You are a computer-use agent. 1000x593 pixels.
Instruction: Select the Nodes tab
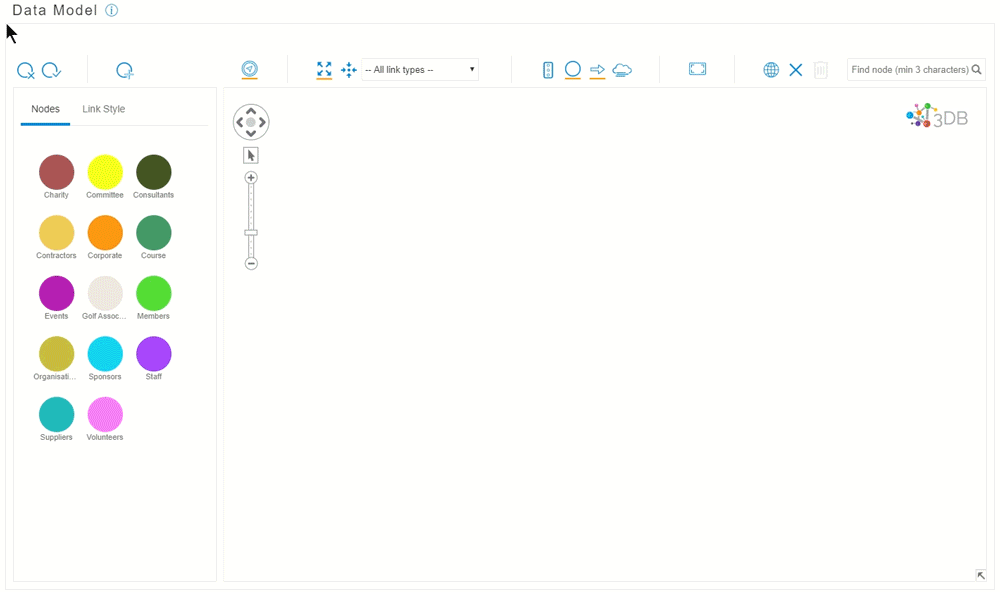(x=44, y=109)
